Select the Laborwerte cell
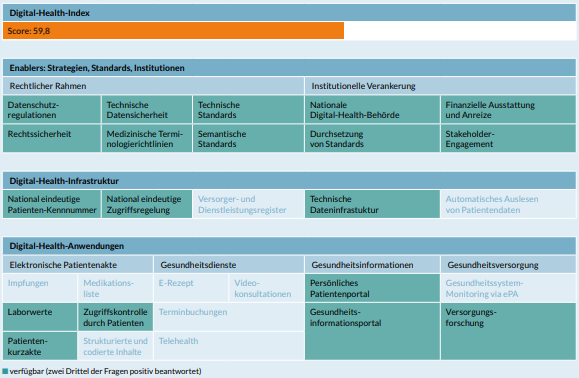 pos(40,317)
